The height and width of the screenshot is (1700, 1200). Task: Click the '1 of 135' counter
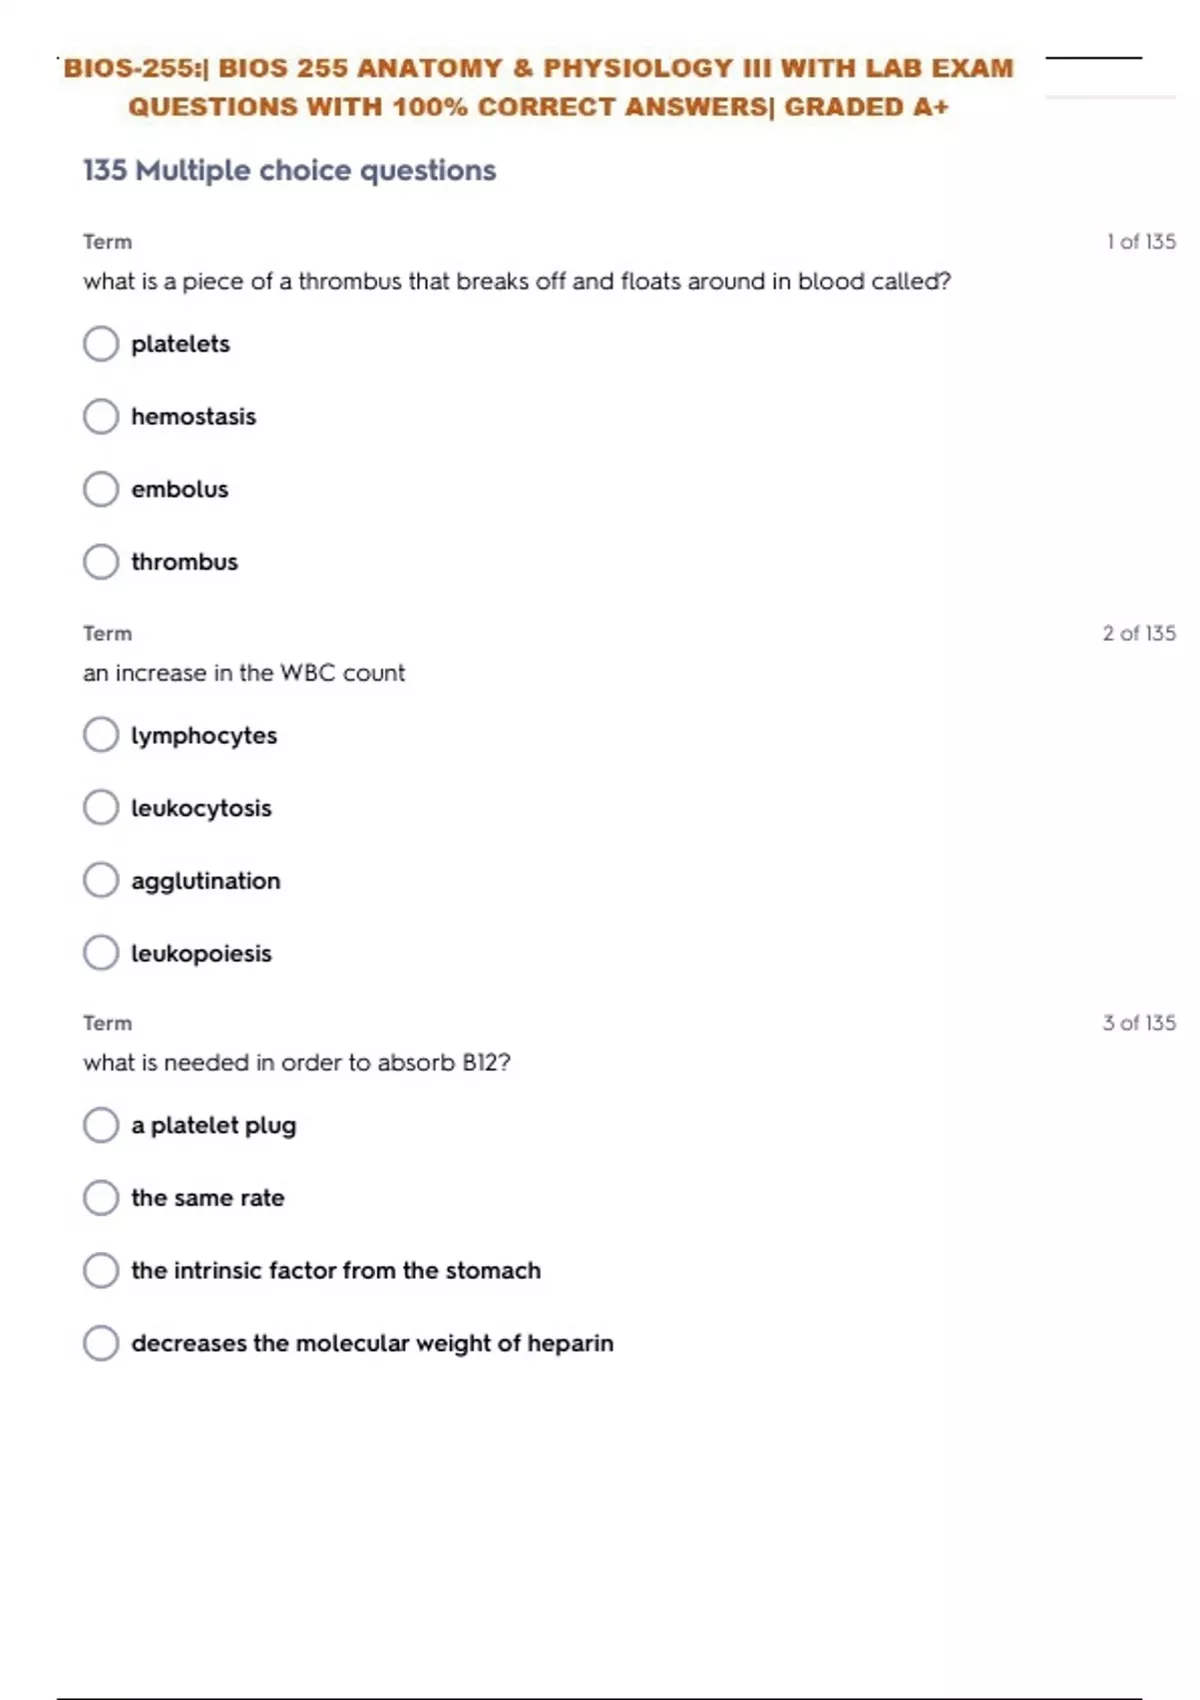[1140, 242]
